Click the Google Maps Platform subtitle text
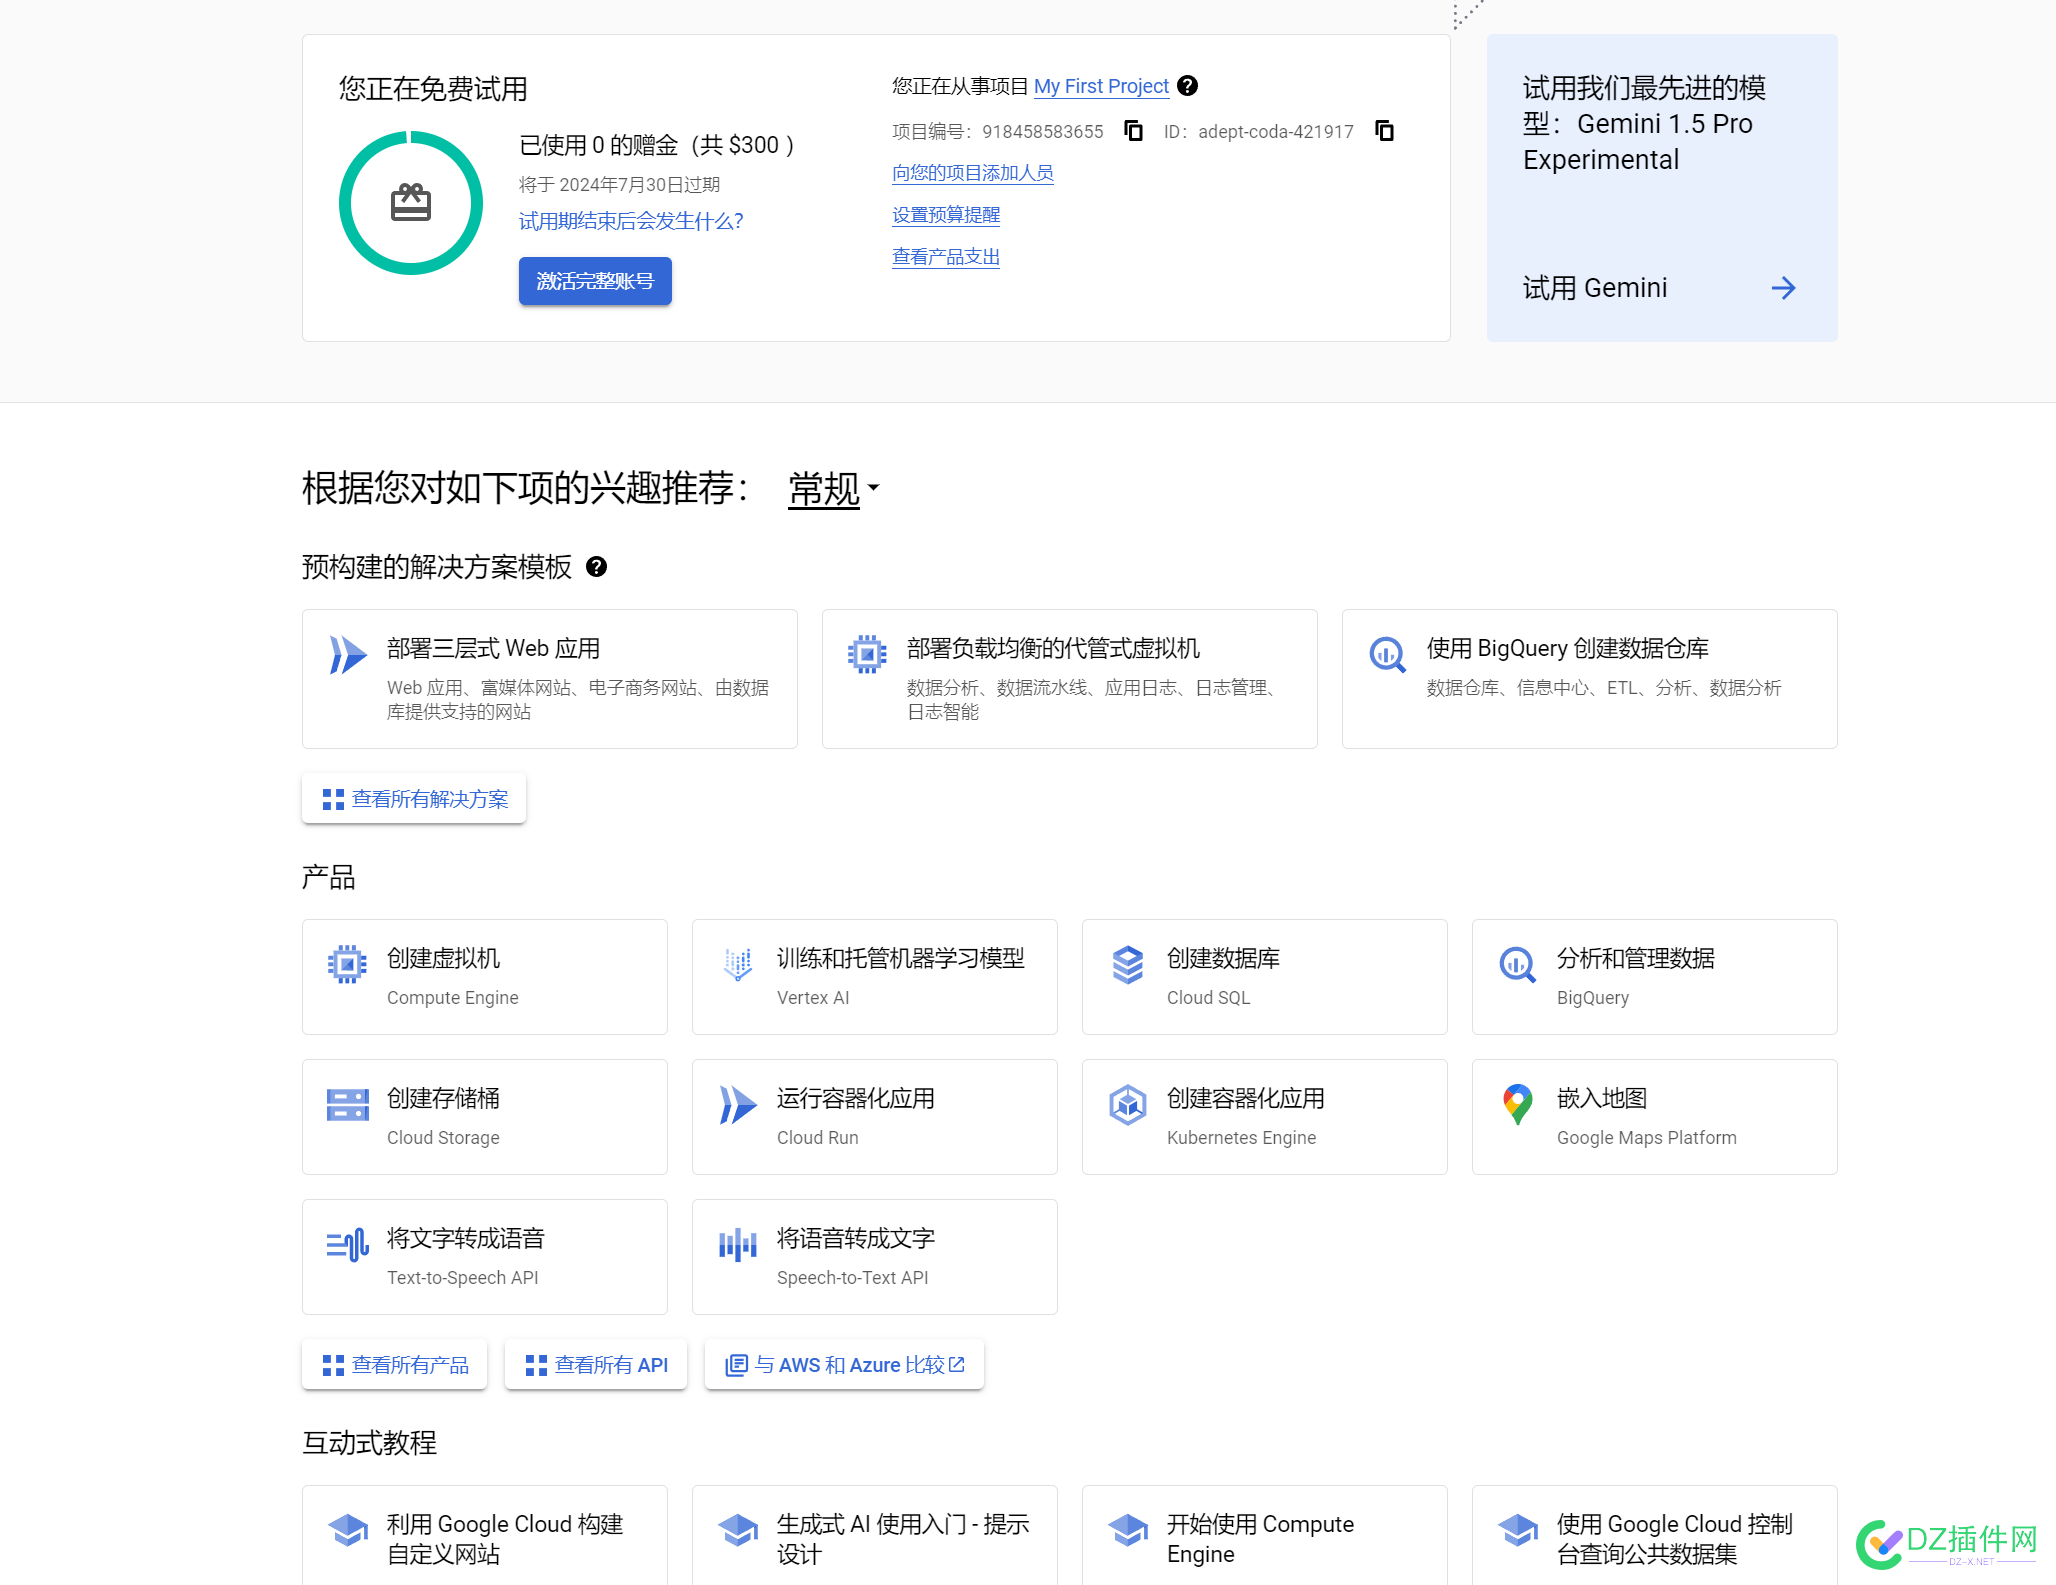Image resolution: width=2056 pixels, height=1585 pixels. (x=1646, y=1137)
